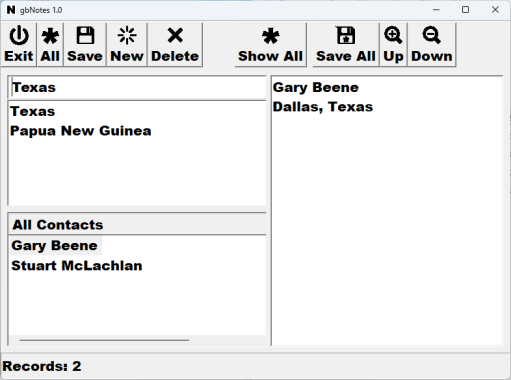Click the Records: 2 status bar

(x=42, y=366)
